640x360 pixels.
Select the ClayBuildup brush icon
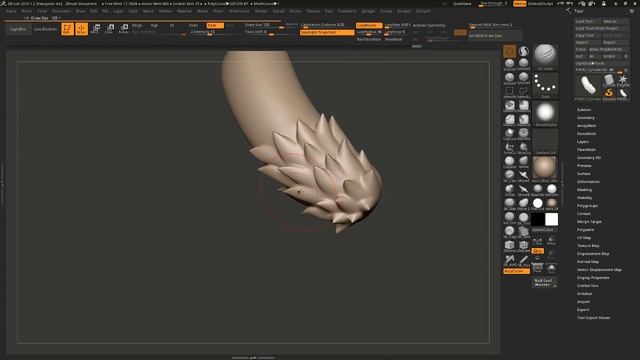point(509,162)
